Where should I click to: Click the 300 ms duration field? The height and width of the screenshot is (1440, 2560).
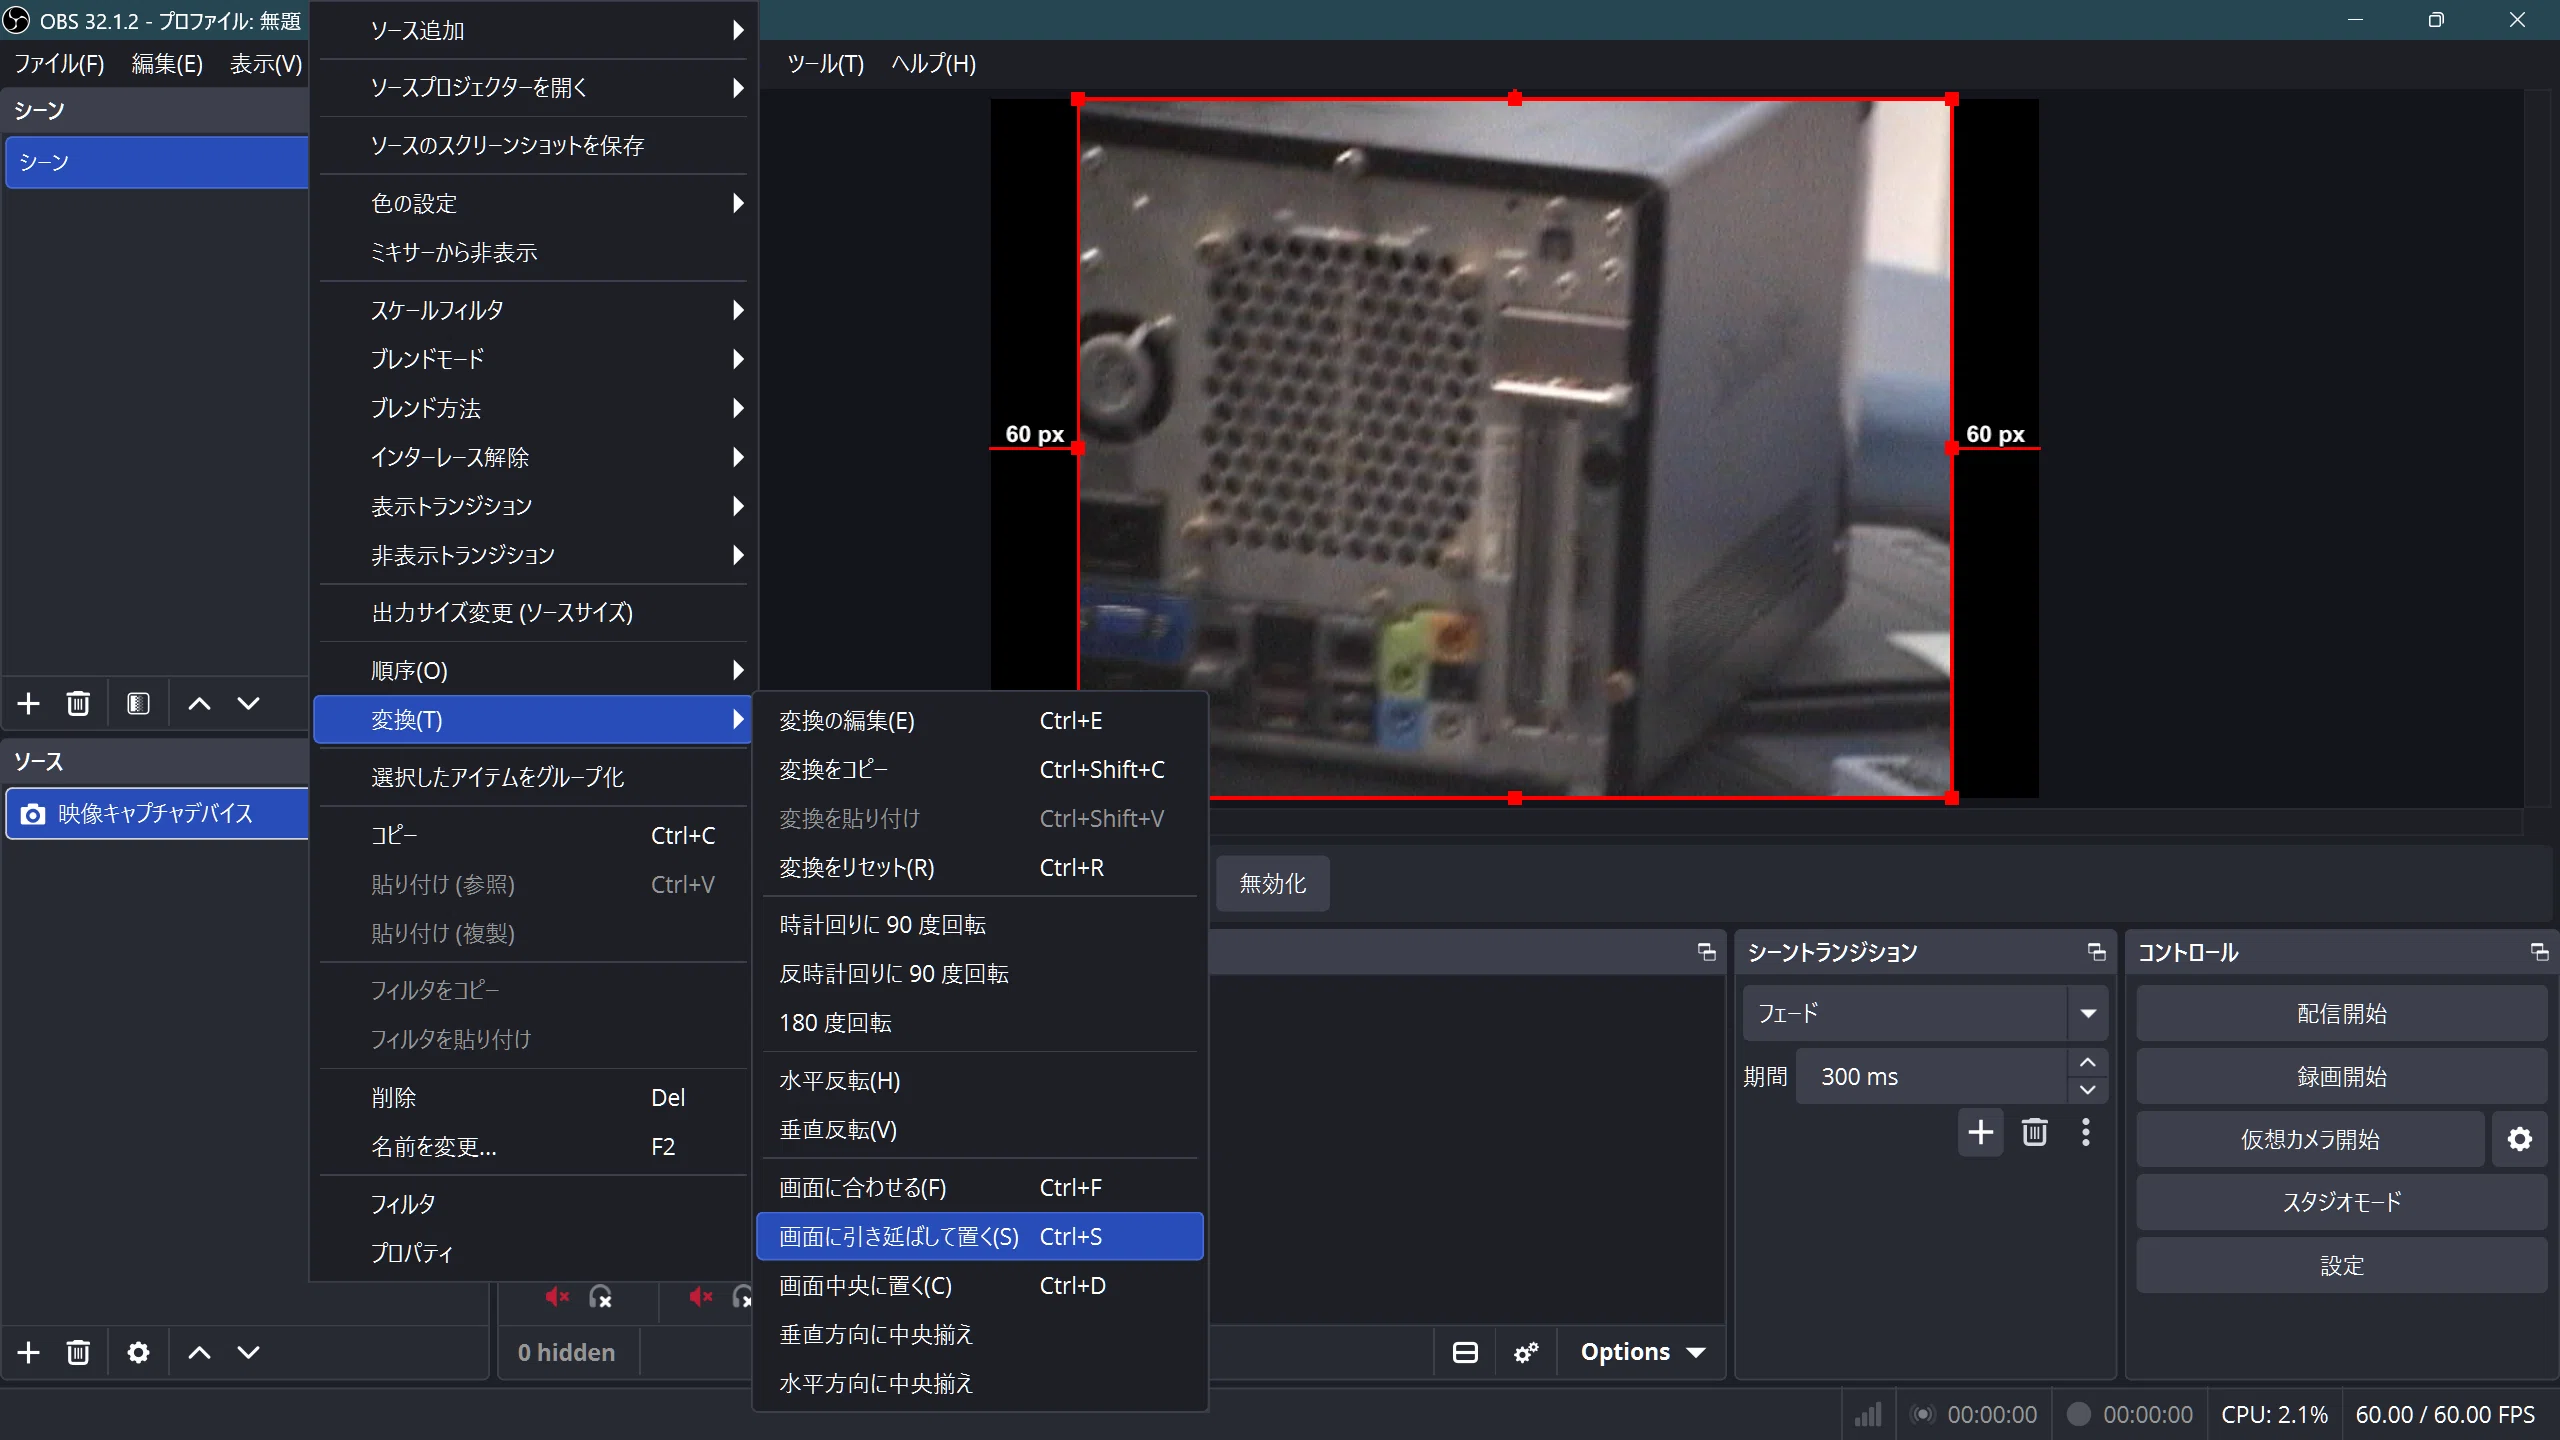click(1930, 1076)
